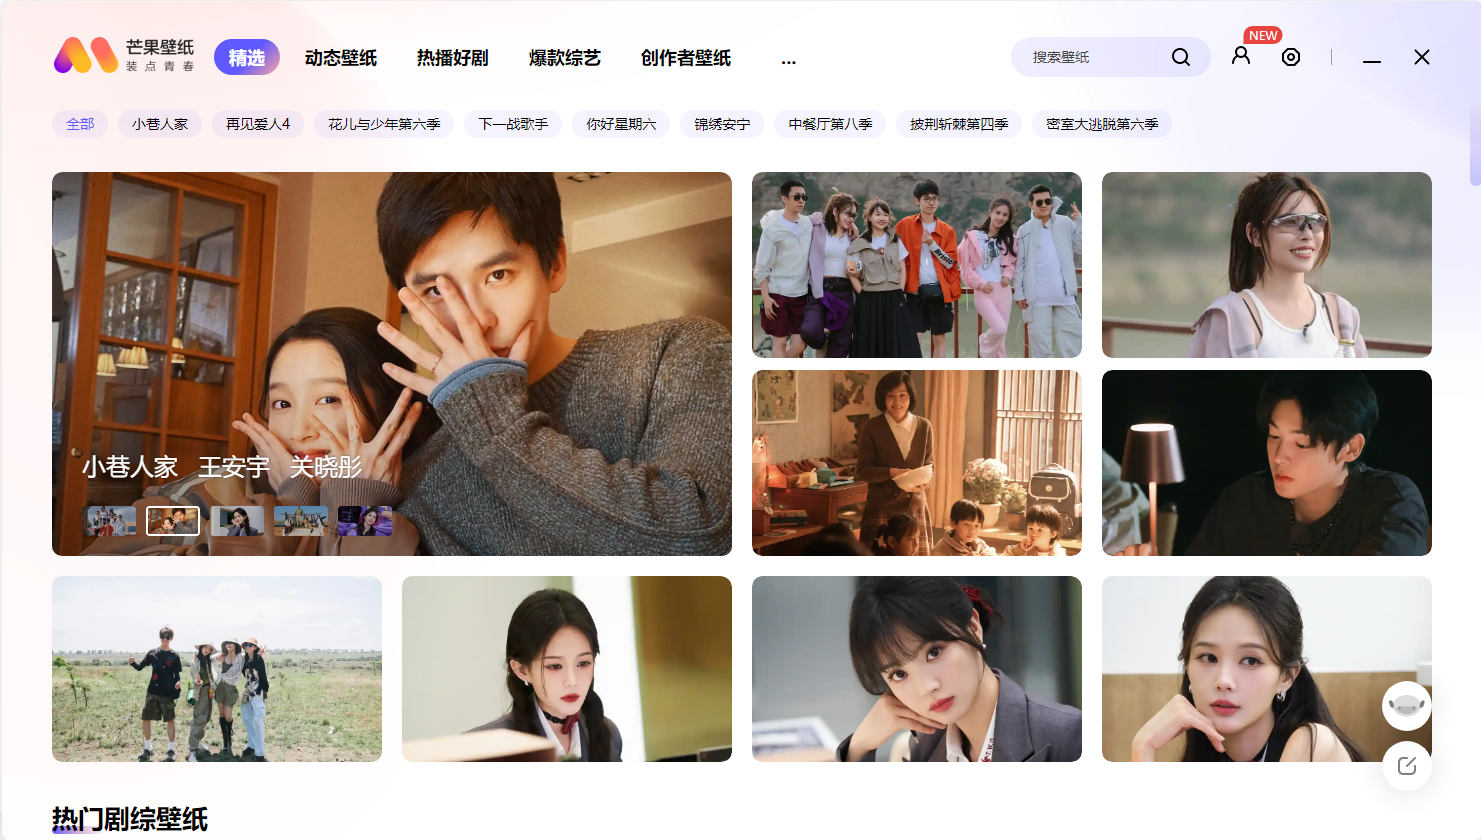Go to the 热播好剧 tab

point(453,58)
